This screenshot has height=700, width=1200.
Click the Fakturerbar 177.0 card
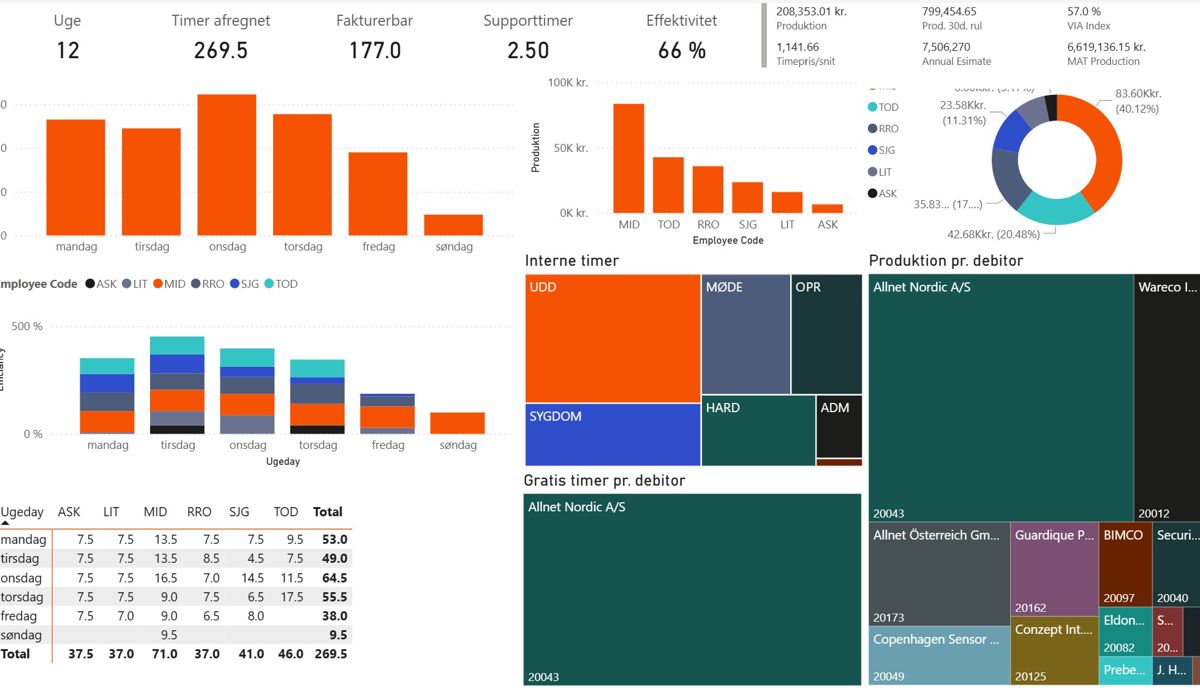pos(375,38)
